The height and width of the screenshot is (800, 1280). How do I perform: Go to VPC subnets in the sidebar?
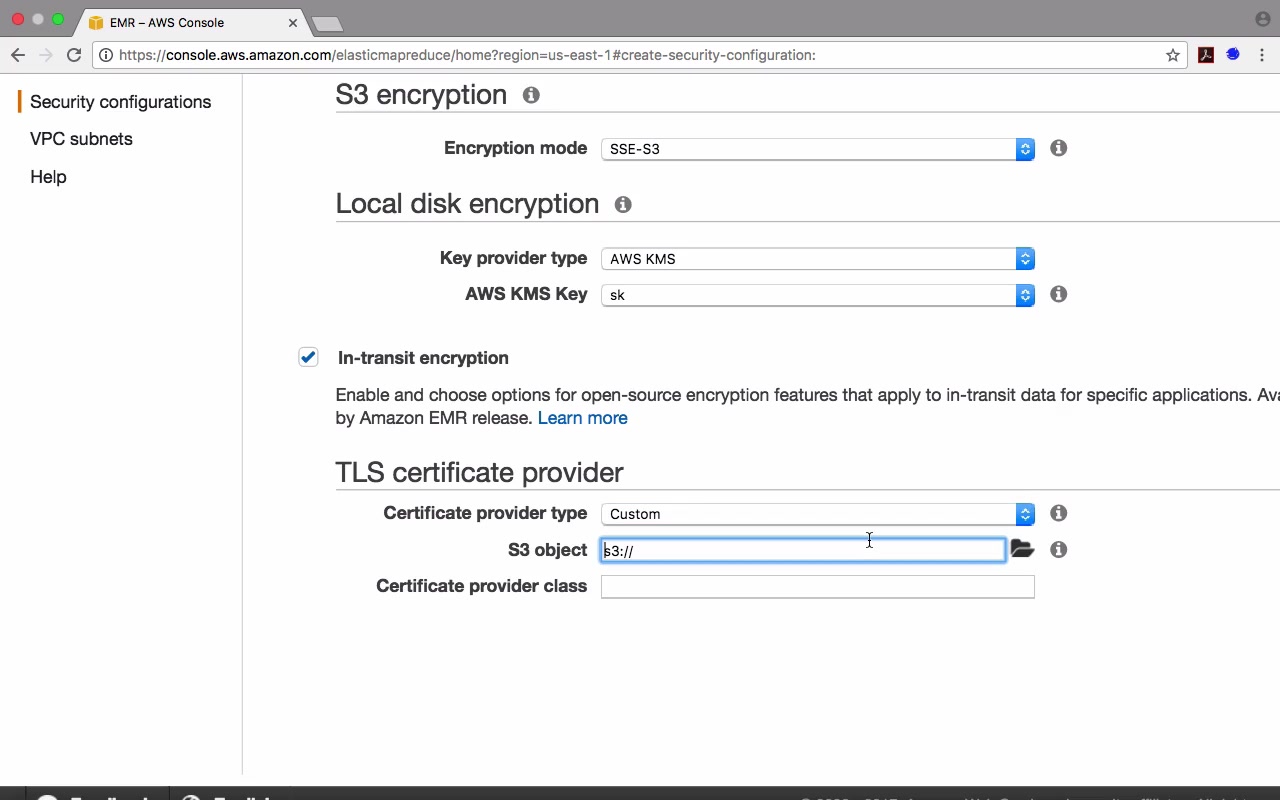(81, 139)
